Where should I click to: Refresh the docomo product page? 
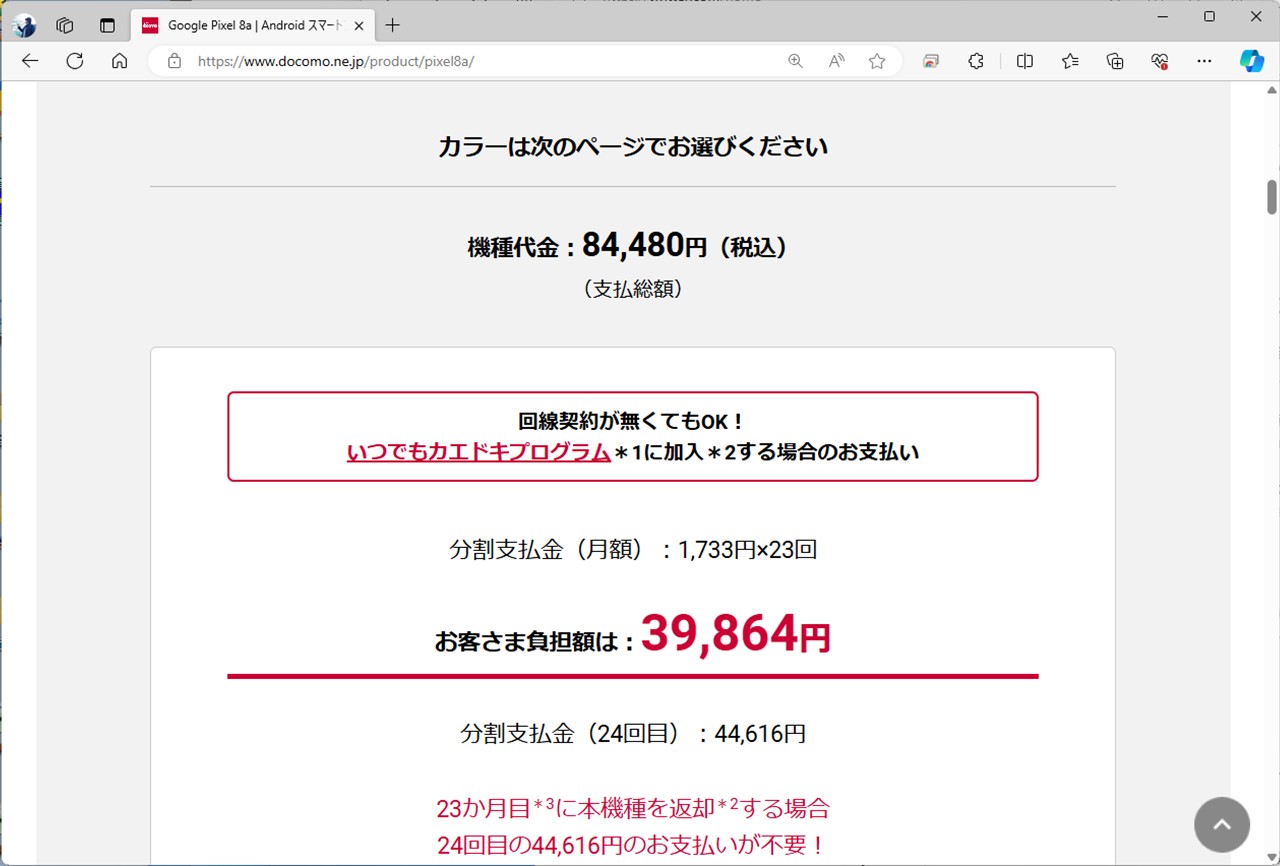(x=74, y=61)
